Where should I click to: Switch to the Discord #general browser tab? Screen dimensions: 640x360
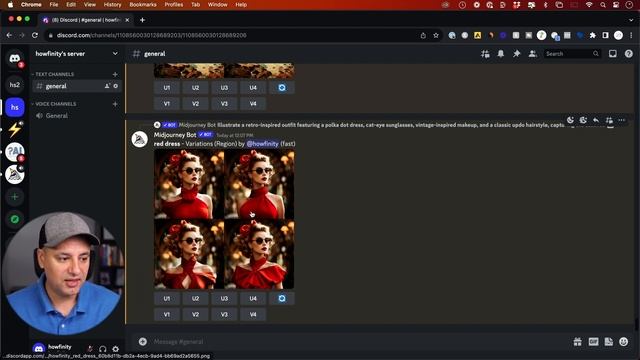[86, 20]
